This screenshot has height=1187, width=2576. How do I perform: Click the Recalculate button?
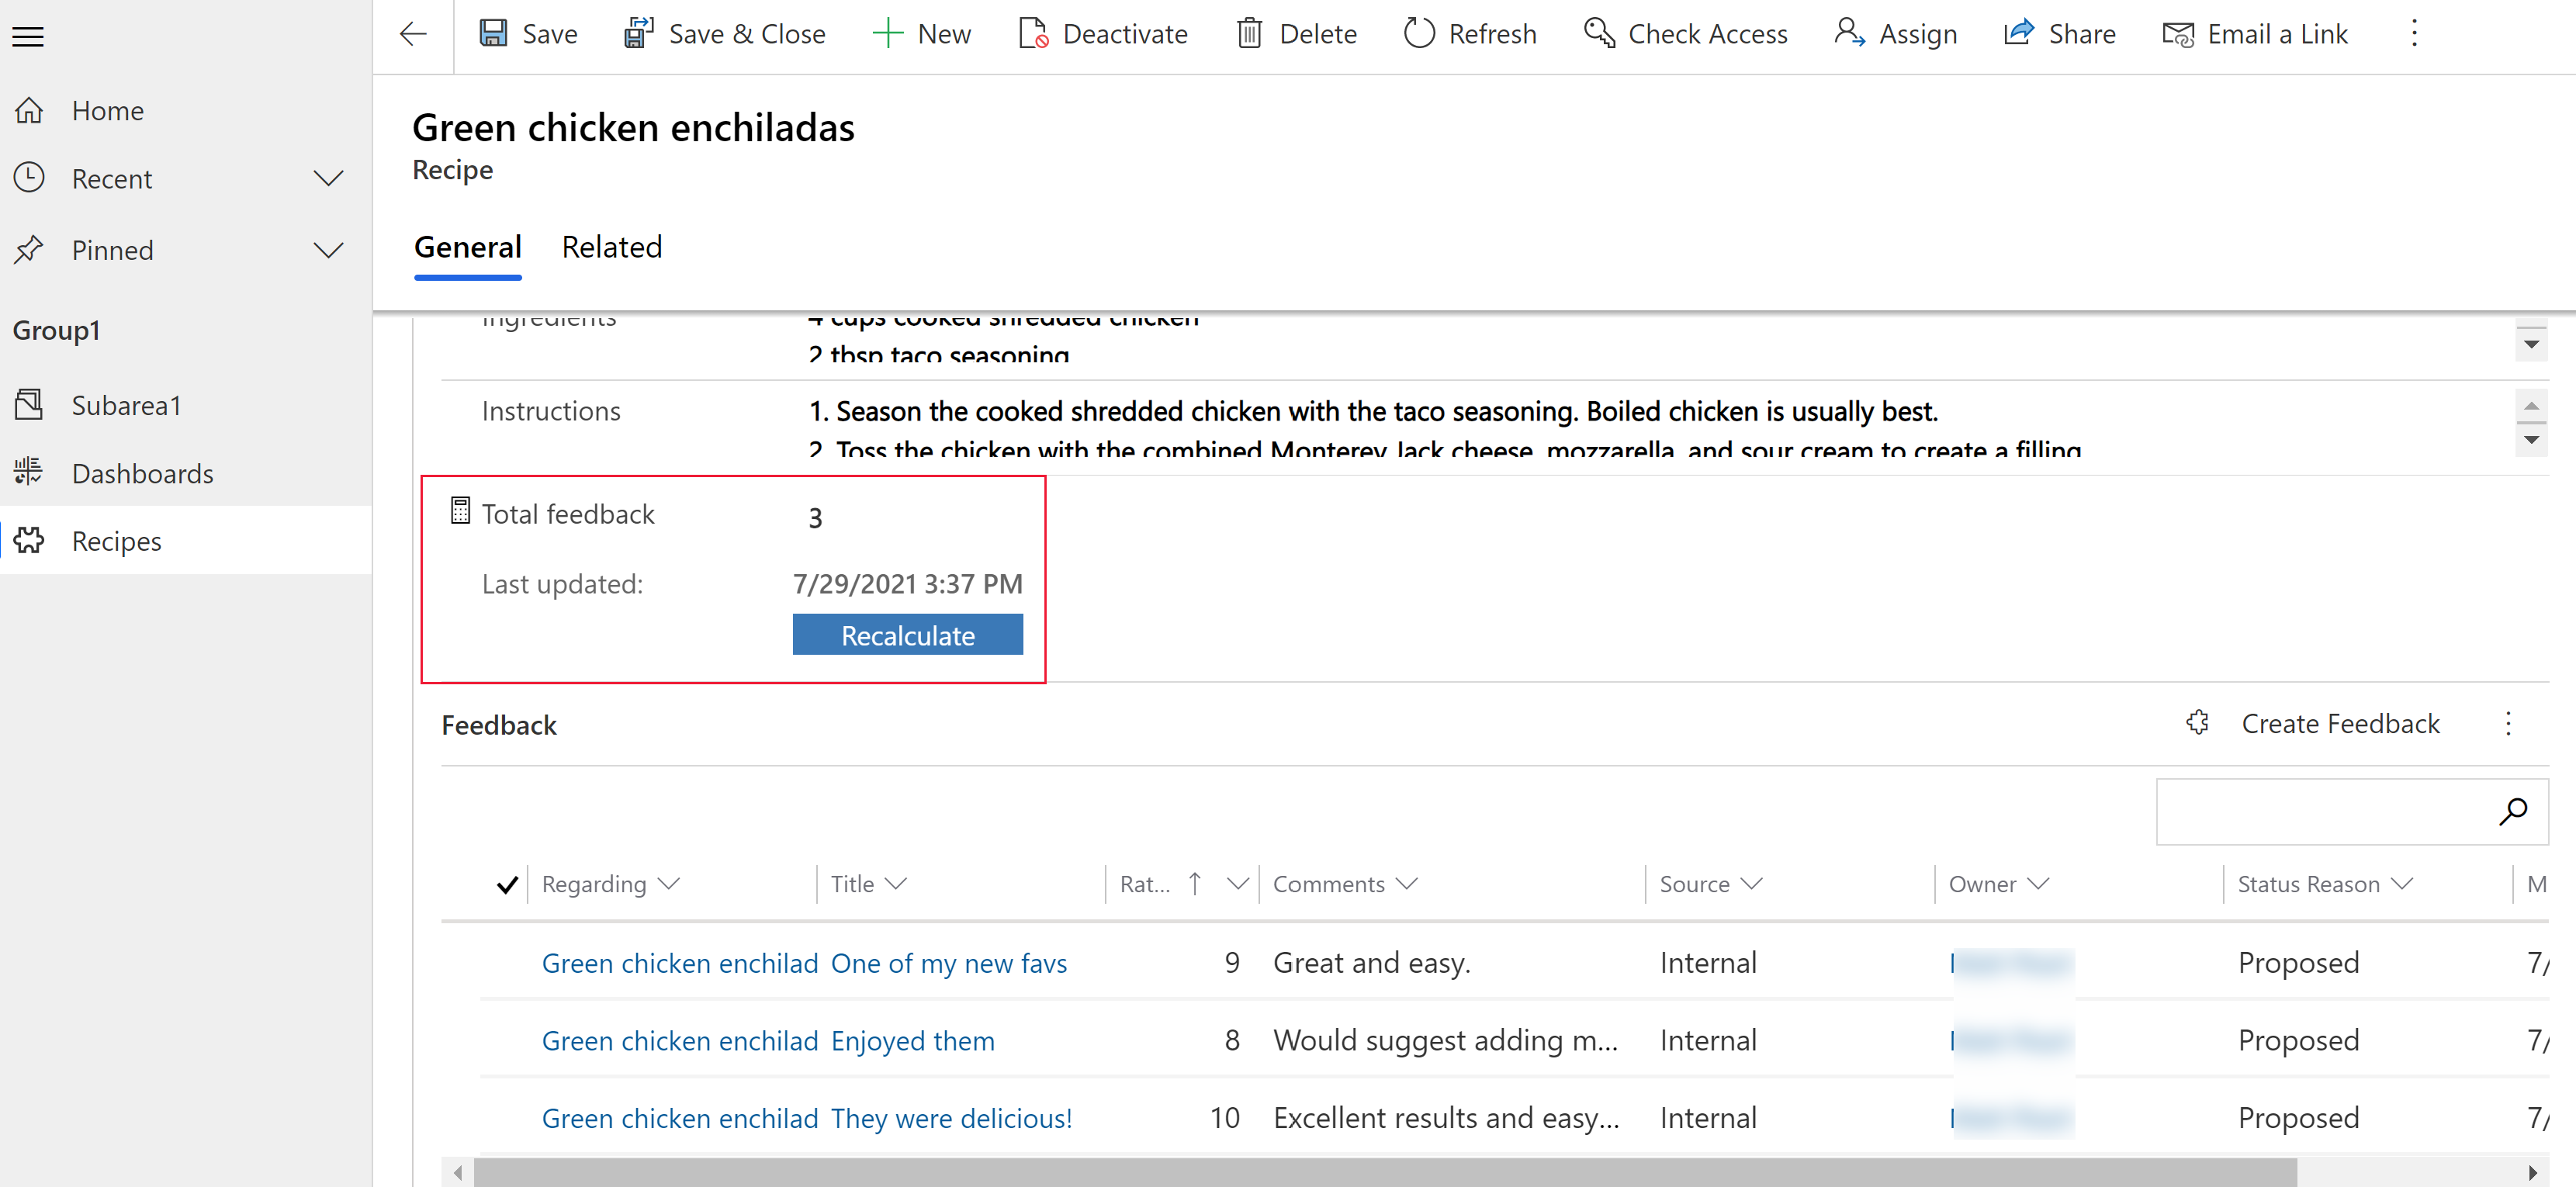(909, 634)
